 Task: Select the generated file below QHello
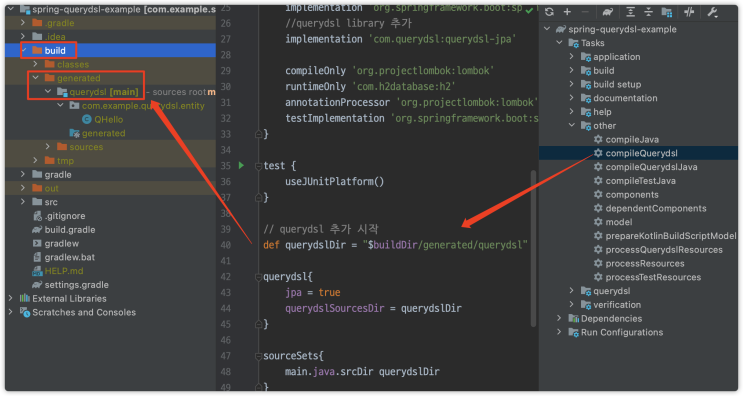(x=103, y=133)
